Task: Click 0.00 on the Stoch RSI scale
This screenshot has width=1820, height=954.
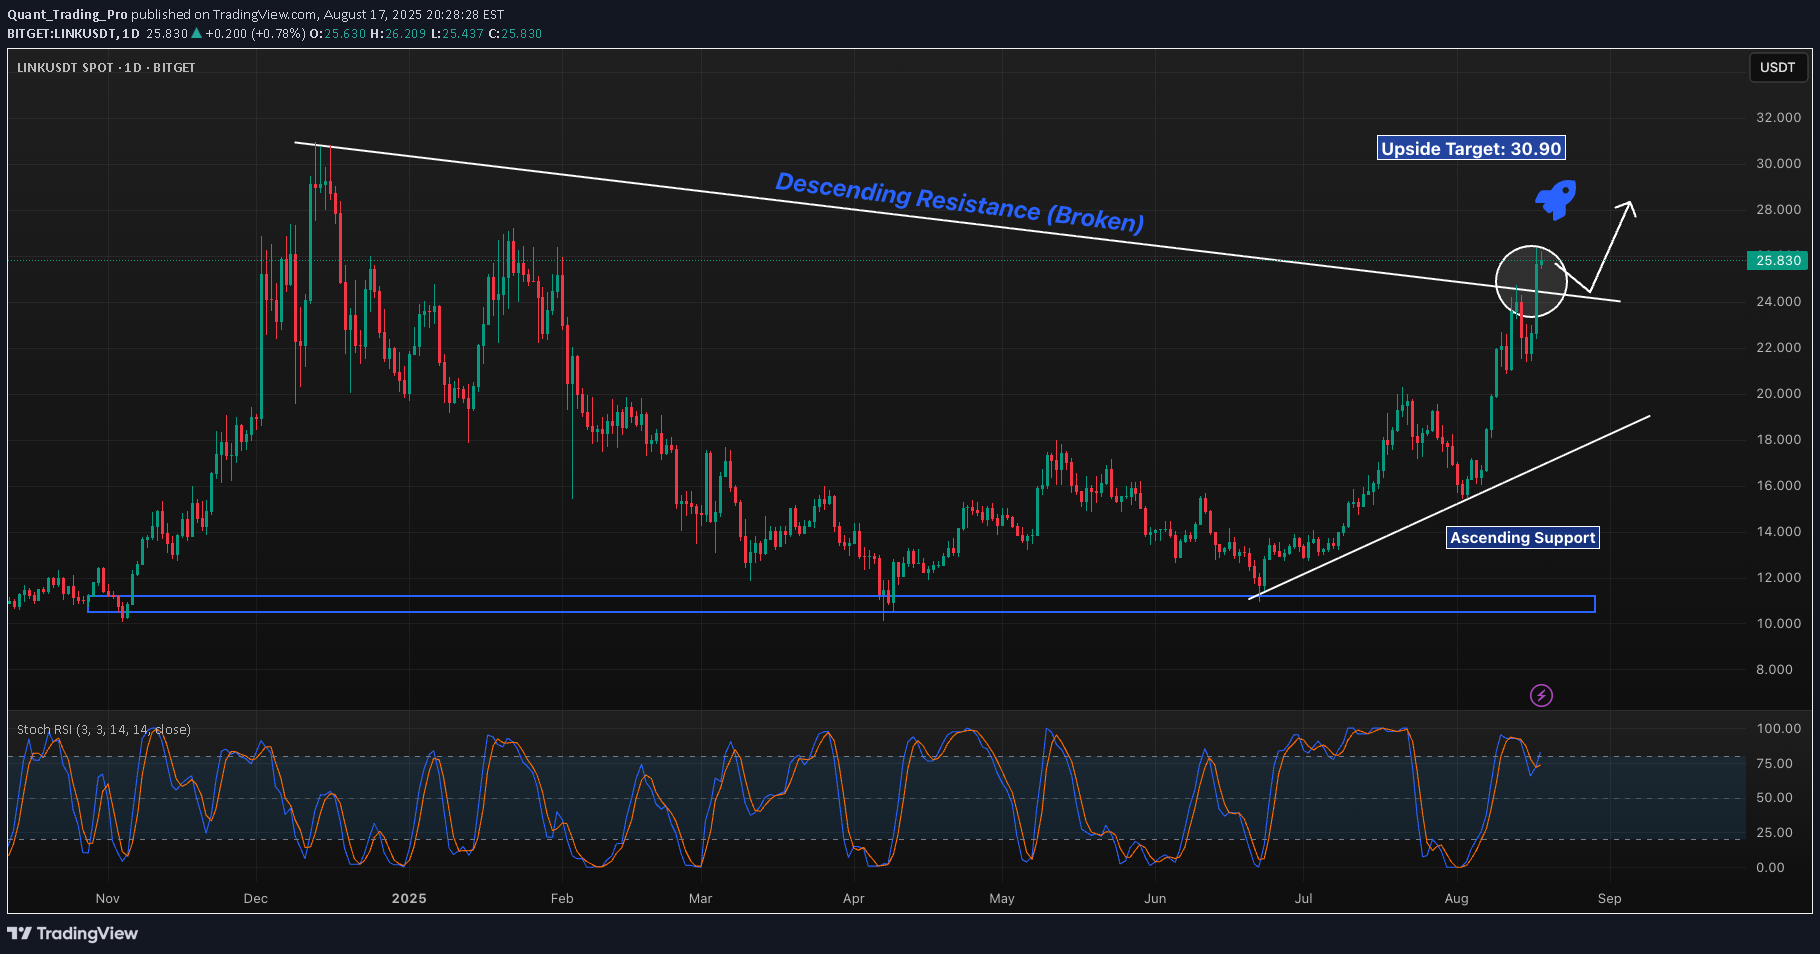Action: click(1770, 867)
